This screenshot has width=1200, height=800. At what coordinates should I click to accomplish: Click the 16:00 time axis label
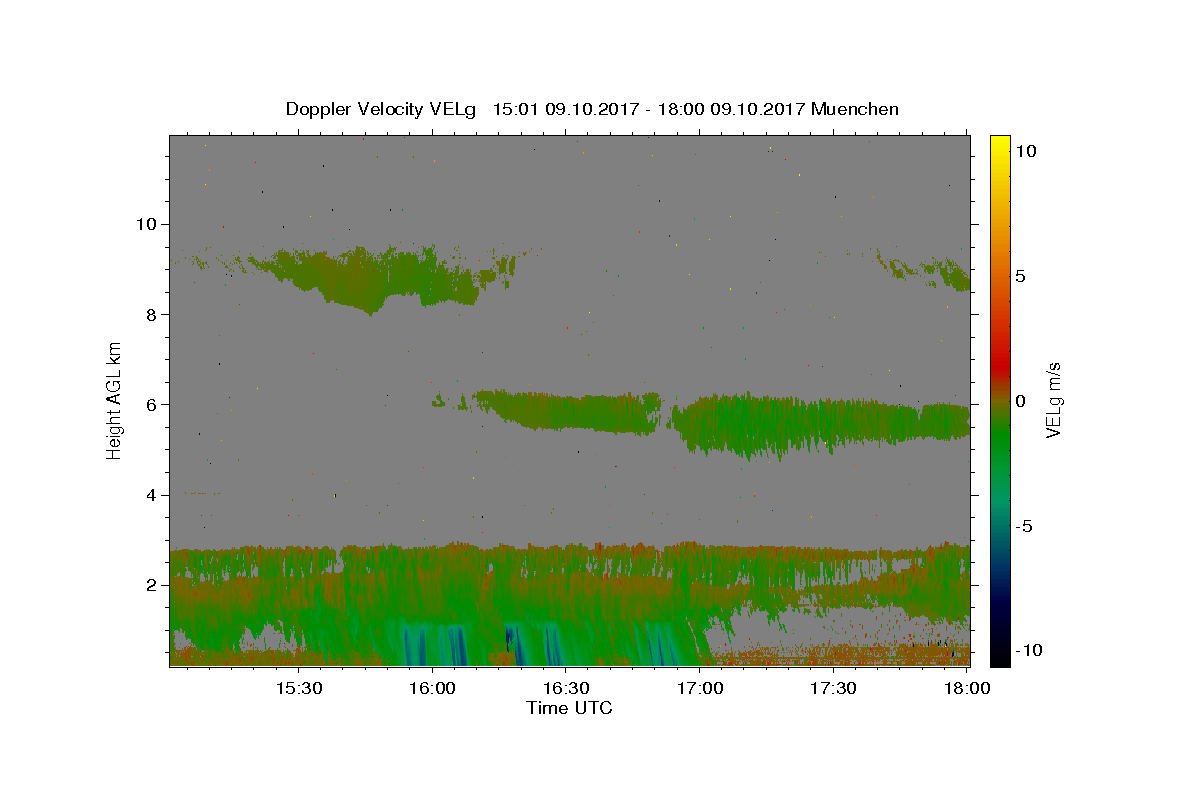432,689
